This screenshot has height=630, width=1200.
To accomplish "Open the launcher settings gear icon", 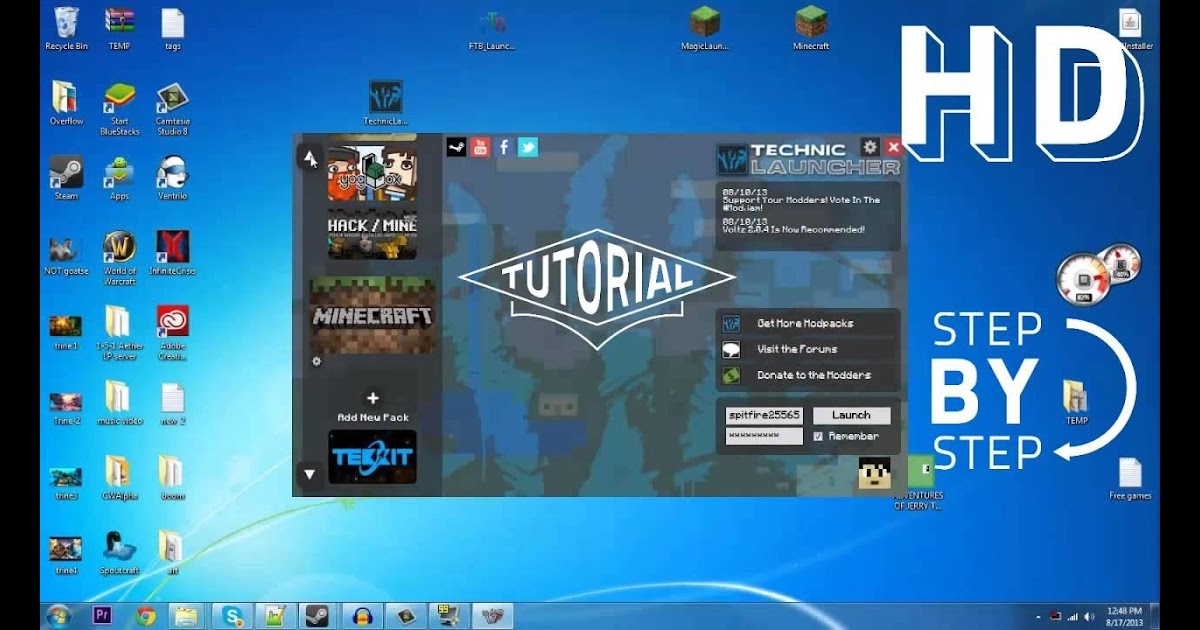I will pyautogui.click(x=871, y=147).
